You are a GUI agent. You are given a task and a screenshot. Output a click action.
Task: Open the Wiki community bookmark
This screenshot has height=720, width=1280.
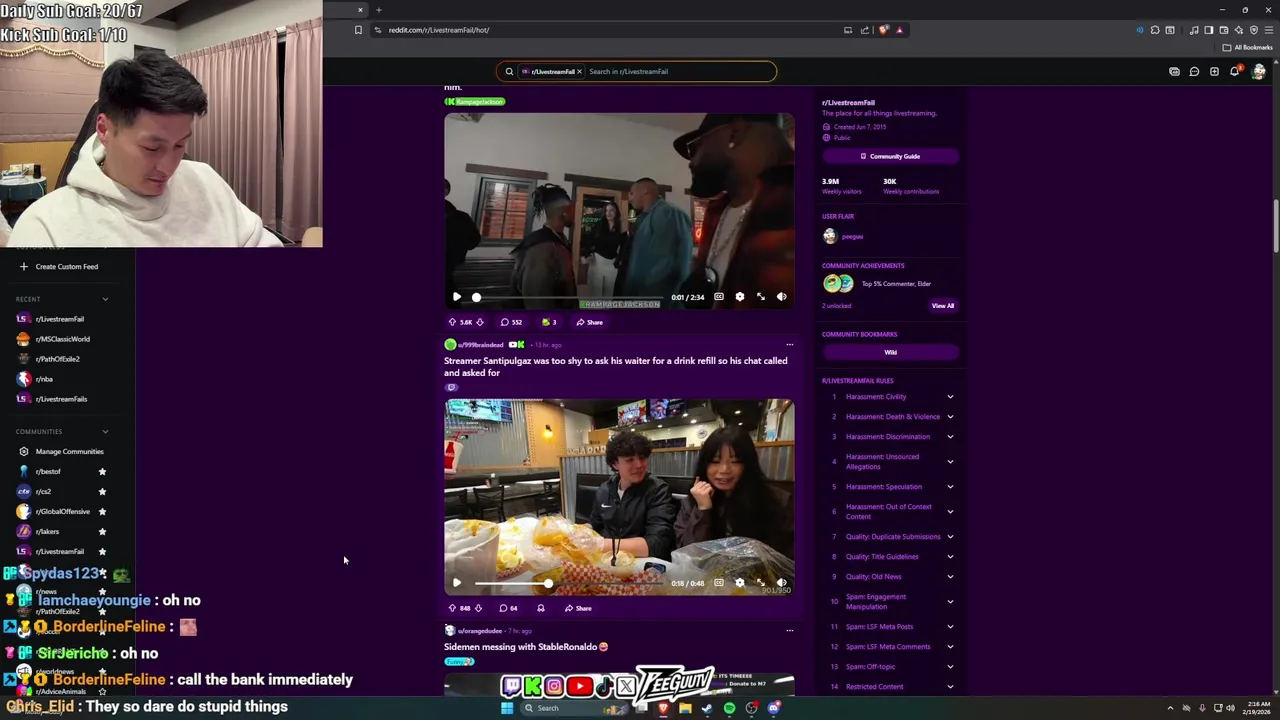tap(890, 352)
